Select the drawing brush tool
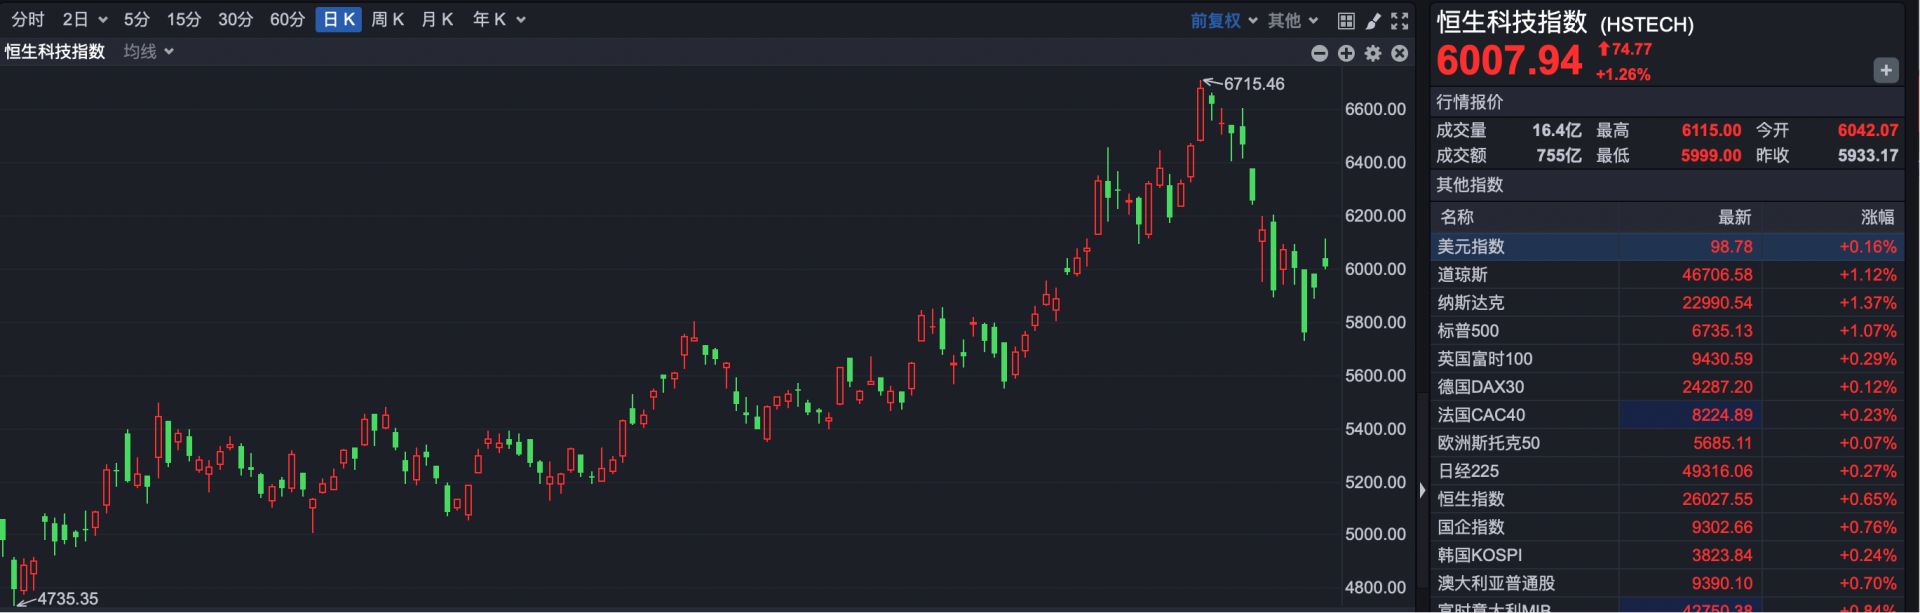The image size is (1920, 613). (1373, 21)
